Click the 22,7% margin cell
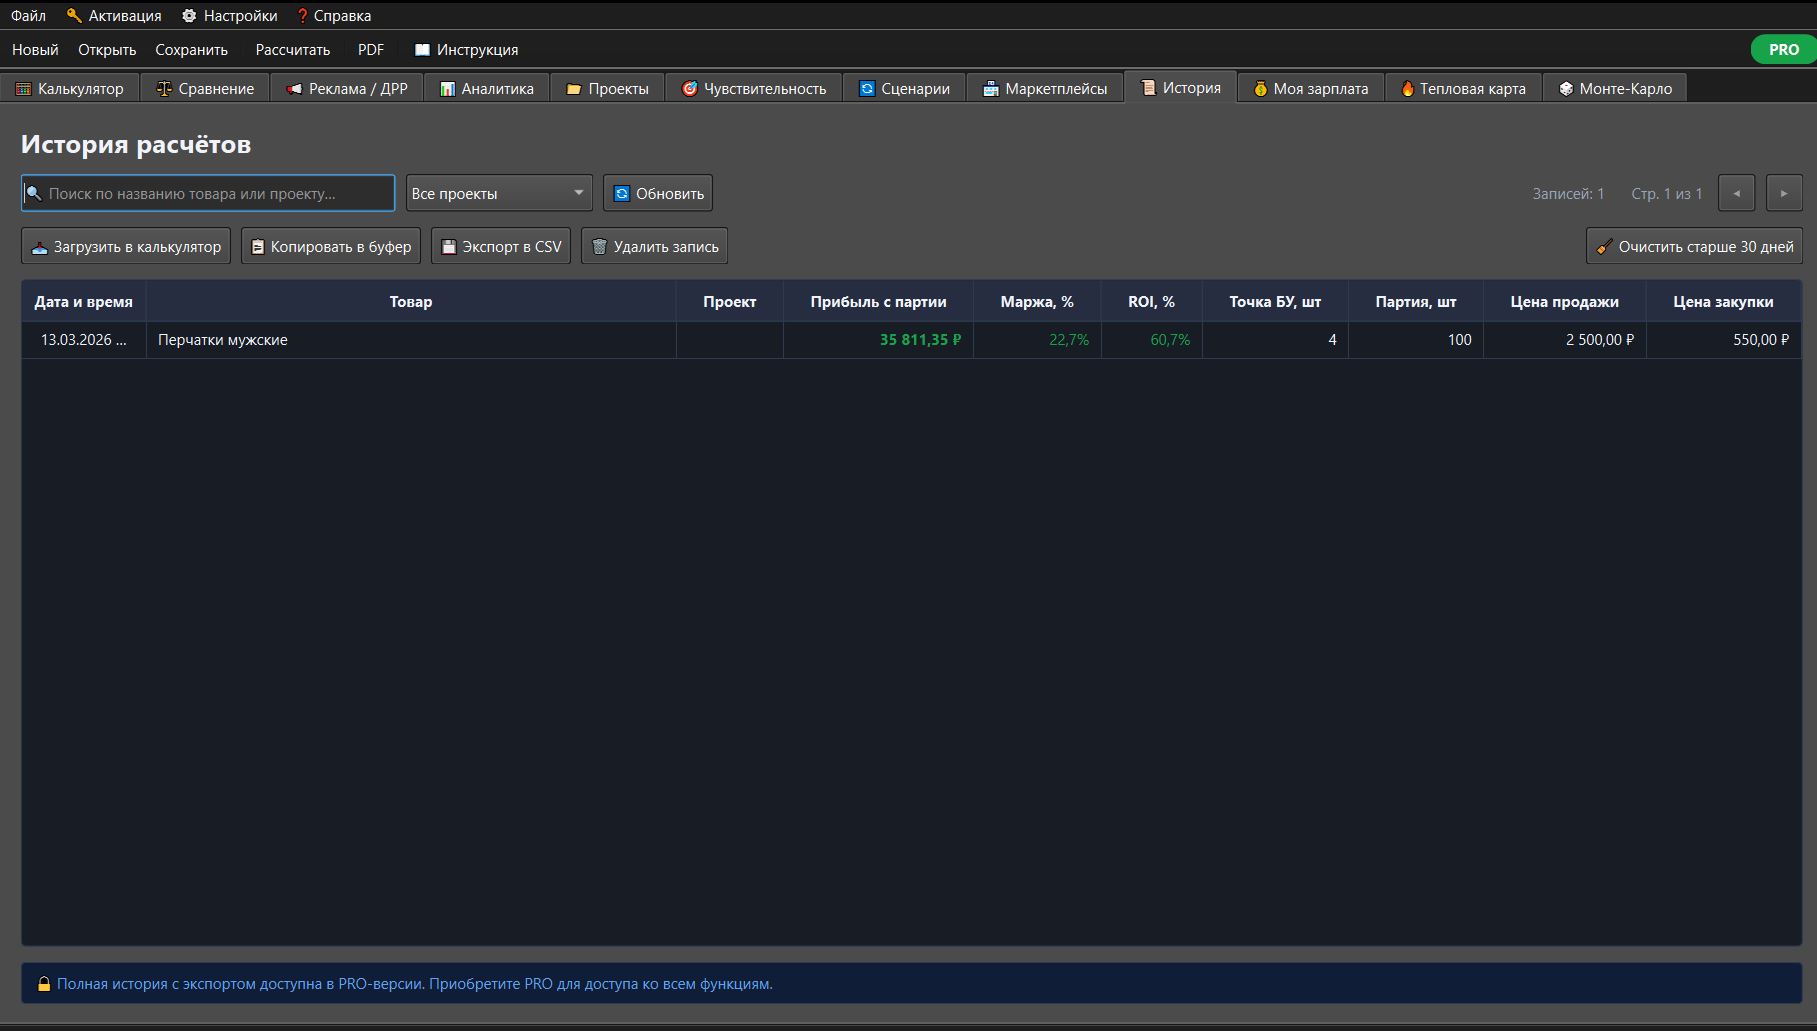Image resolution: width=1817 pixels, height=1031 pixels. pos(1037,340)
